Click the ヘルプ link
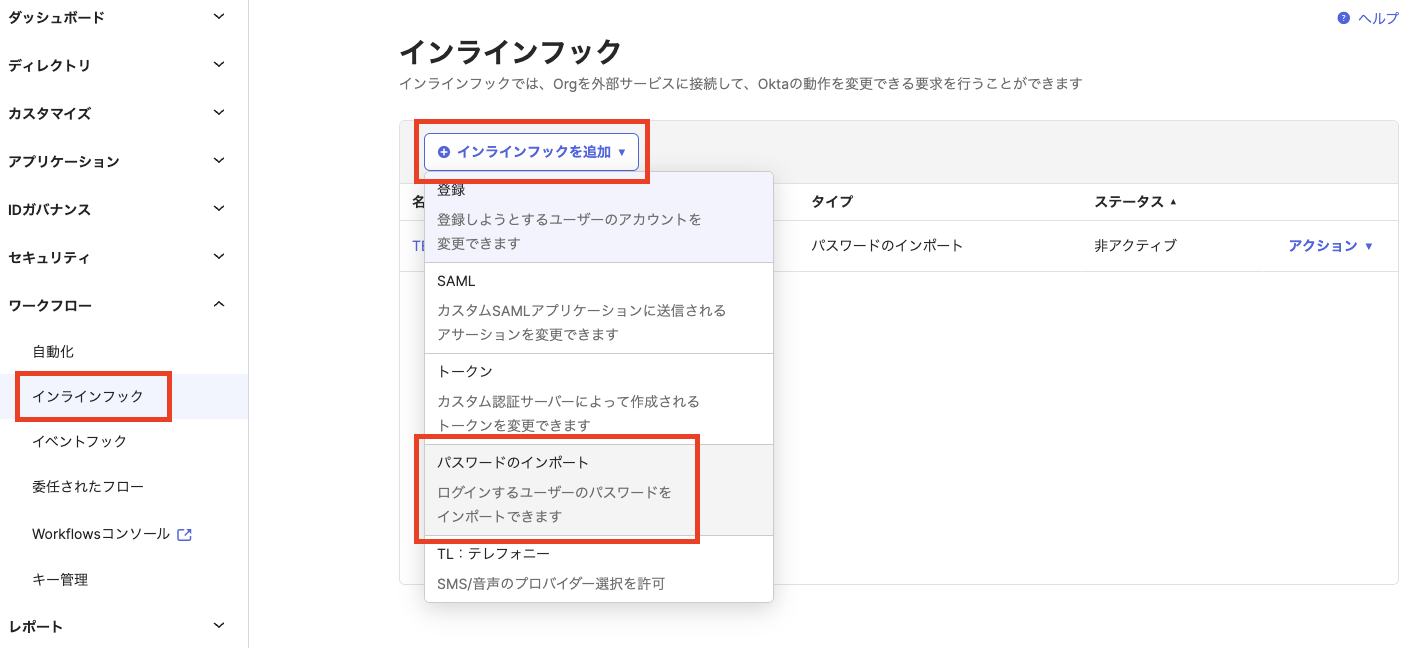 tap(1378, 18)
